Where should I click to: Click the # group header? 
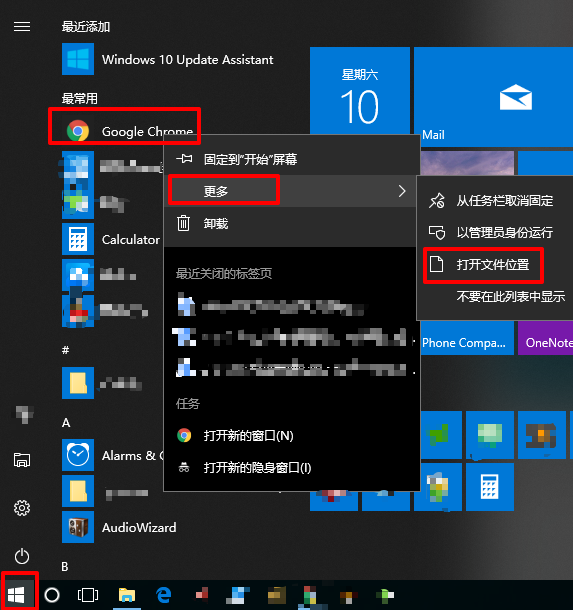pyautogui.click(x=65, y=350)
